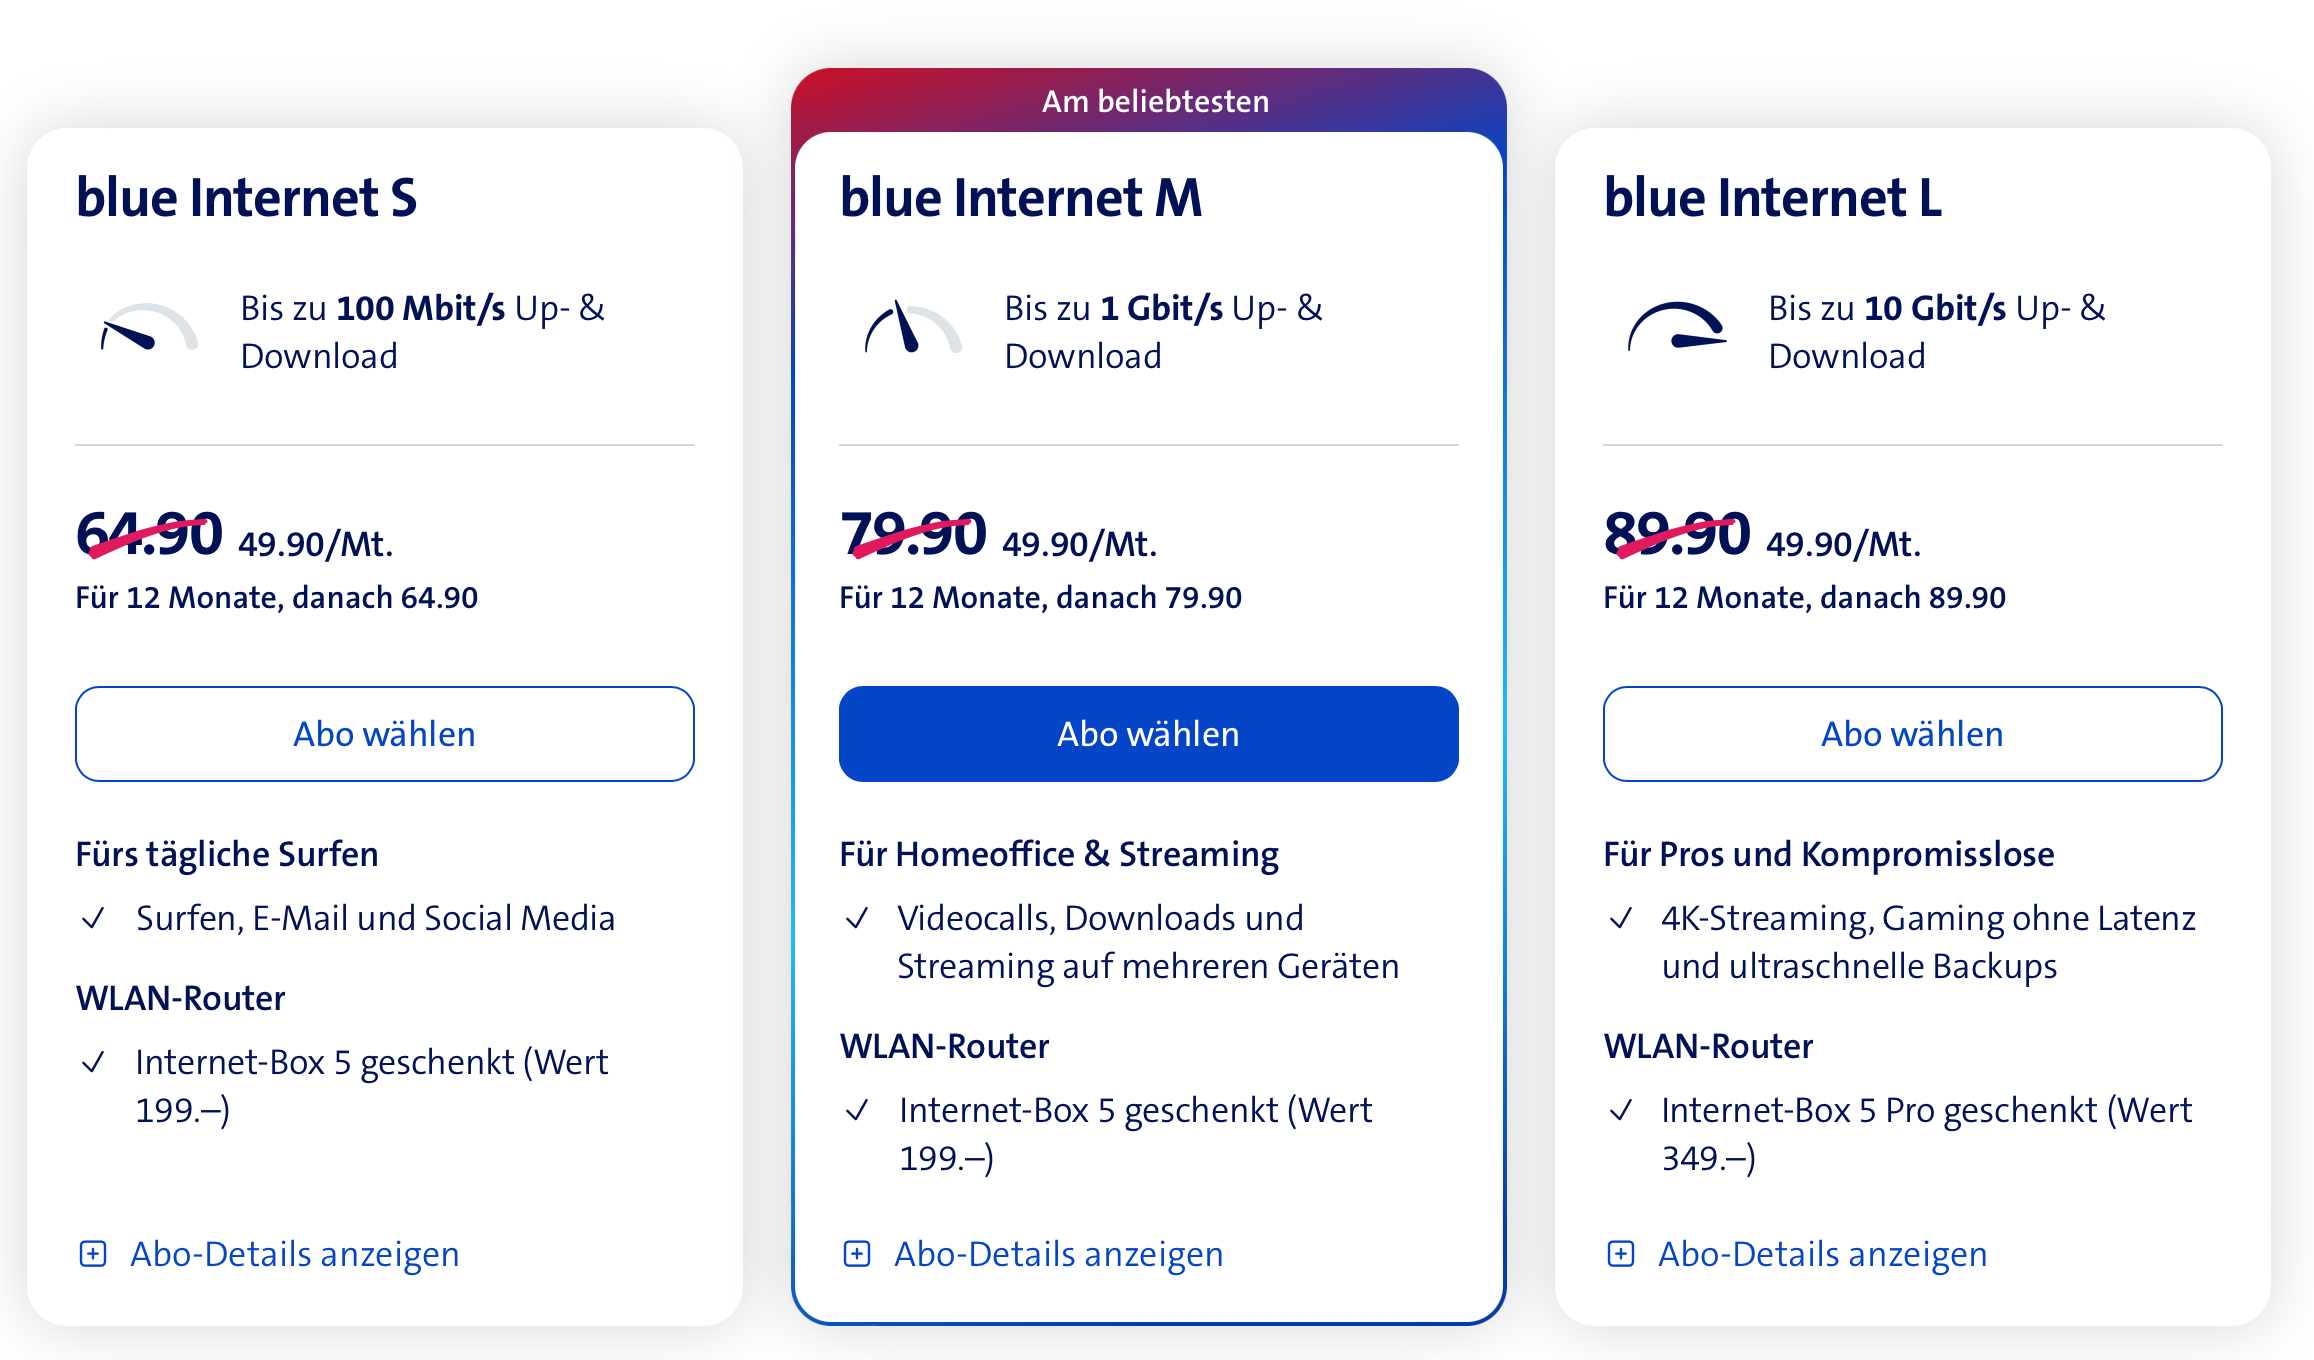Expand Abo-Details anzeigen for blue Internet M
Viewport: 2314px width, 1360px height.
[x=1059, y=1253]
